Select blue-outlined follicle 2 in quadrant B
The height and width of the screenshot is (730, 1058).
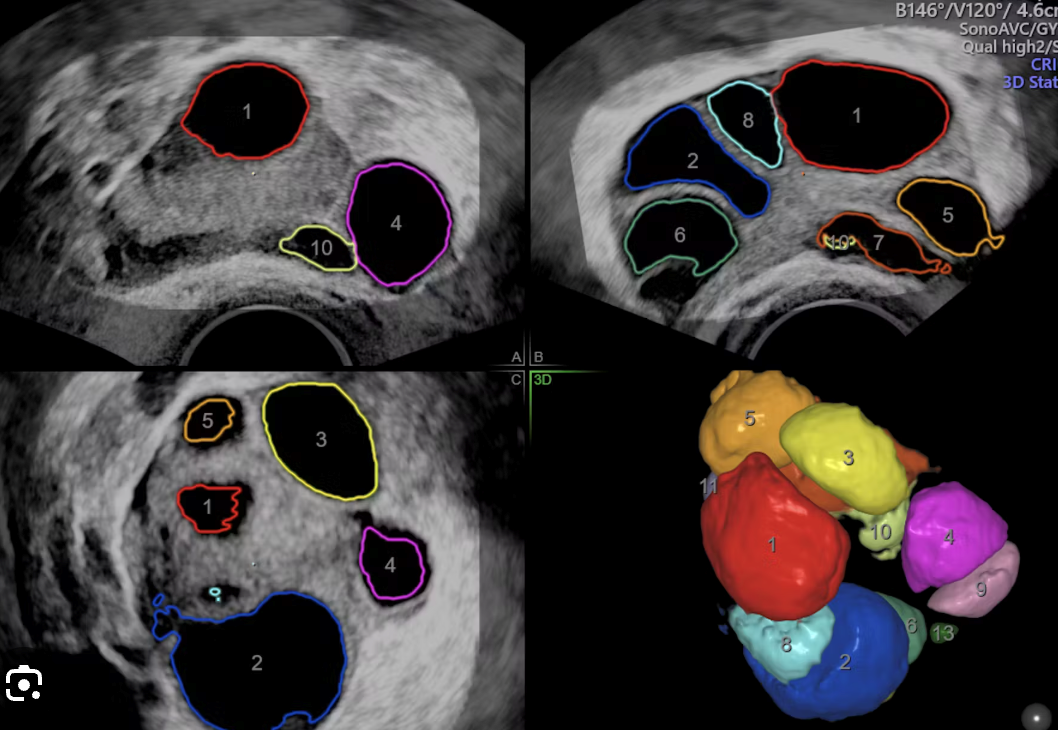click(693, 159)
